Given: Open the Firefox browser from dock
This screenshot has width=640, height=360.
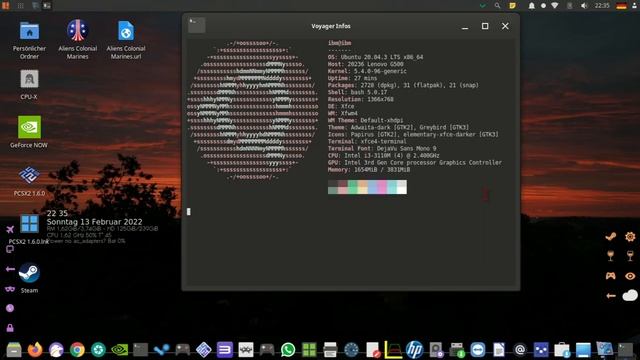Looking at the screenshot, I should point(35,350).
